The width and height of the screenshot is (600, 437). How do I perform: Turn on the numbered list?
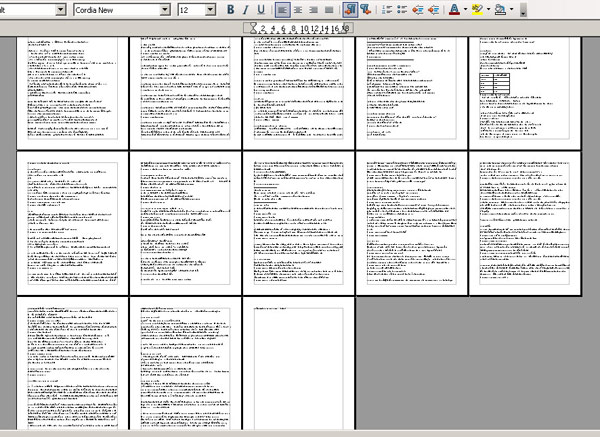(388, 9)
